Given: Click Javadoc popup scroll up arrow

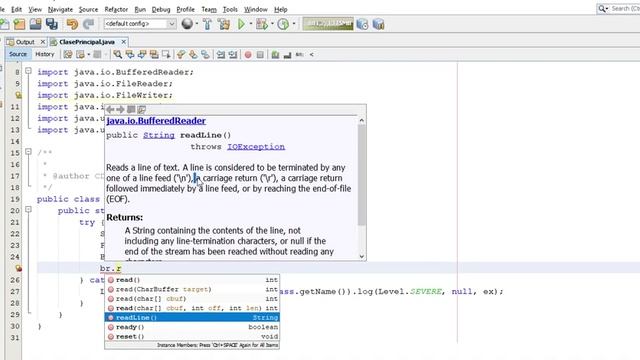Looking at the screenshot, I should coord(362,120).
